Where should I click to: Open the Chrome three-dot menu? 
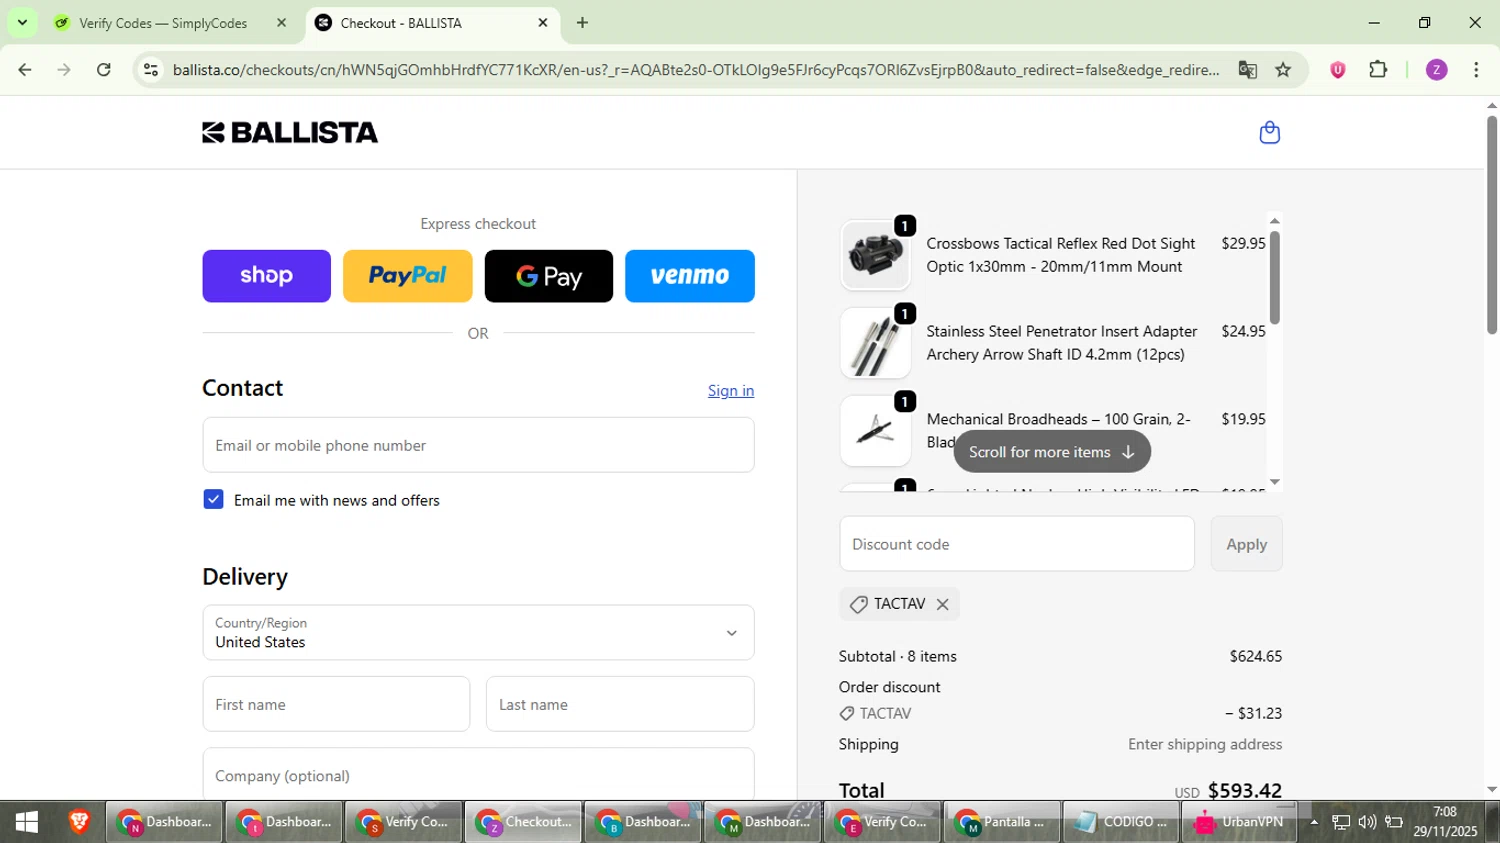pyautogui.click(x=1476, y=70)
